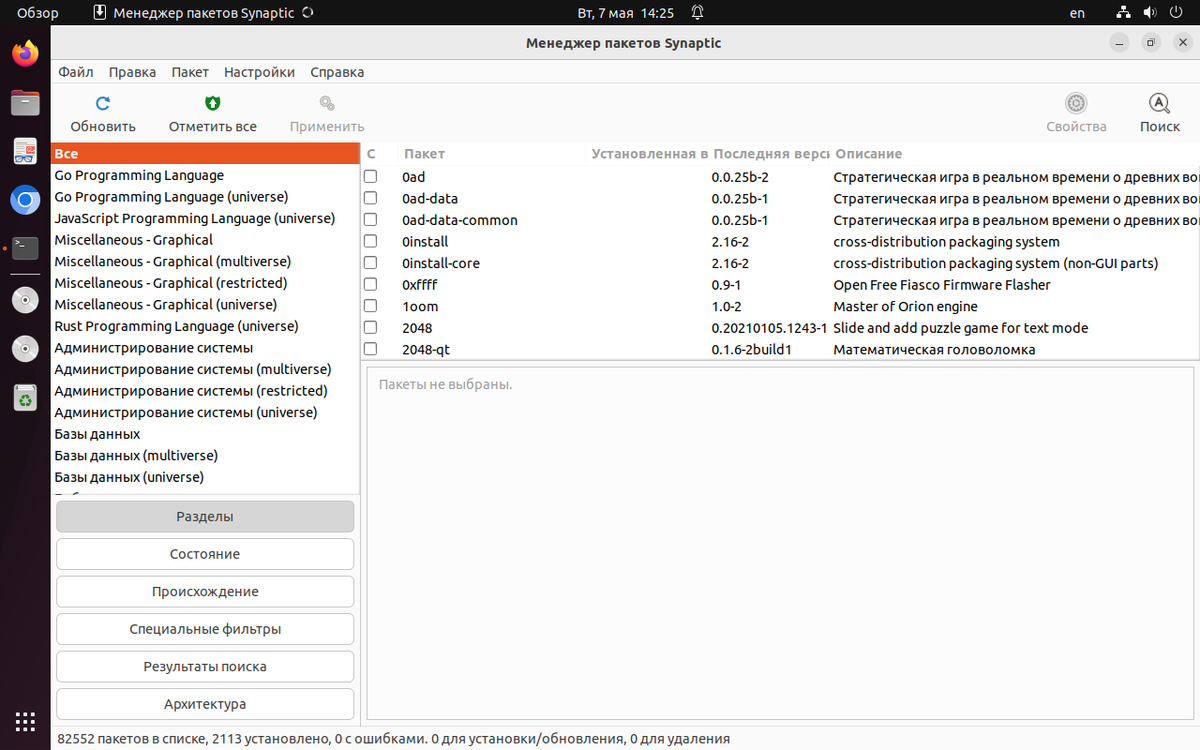
Task: Sort by the Установленная версия column header
Action: pos(648,154)
